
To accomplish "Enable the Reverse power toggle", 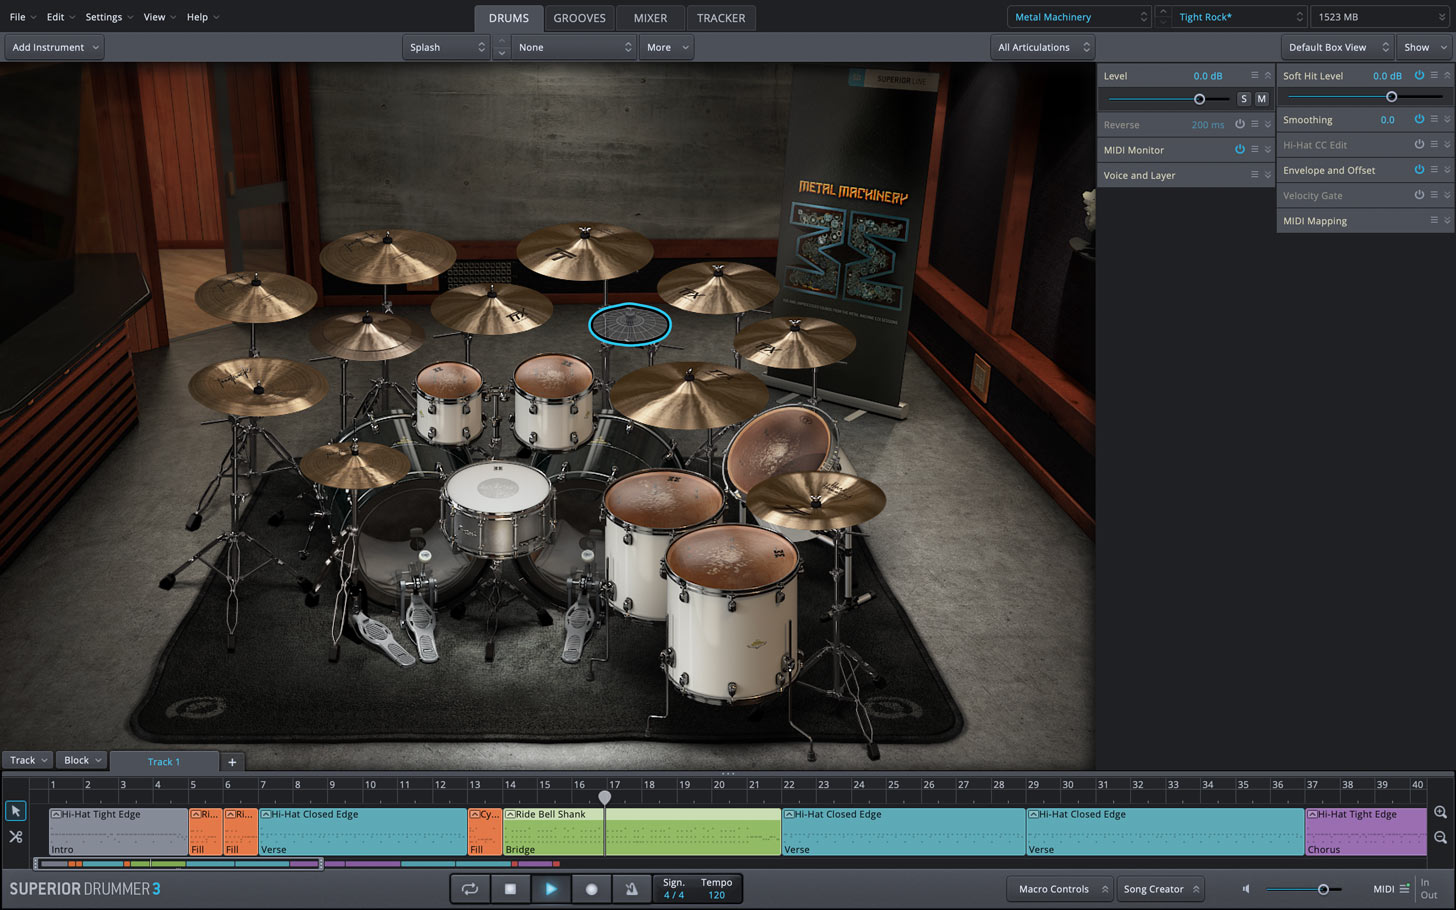I will (1239, 124).
